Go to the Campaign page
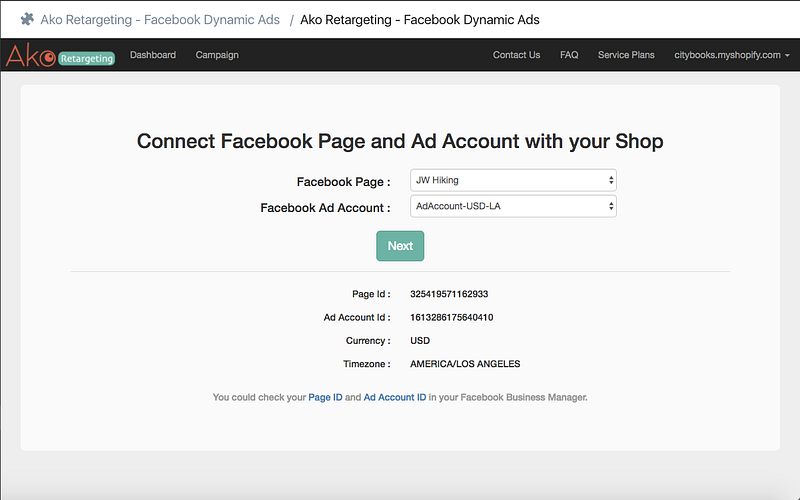The height and width of the screenshot is (500, 800). pyautogui.click(x=217, y=55)
